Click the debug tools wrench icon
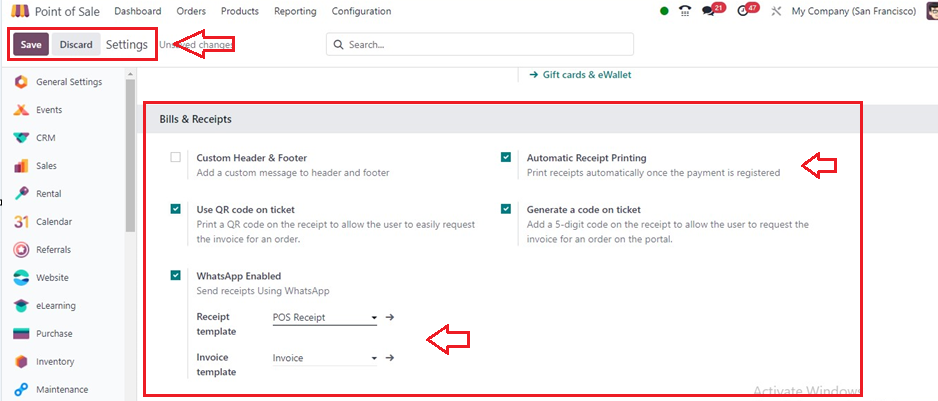This screenshot has height=401, width=938. click(776, 11)
